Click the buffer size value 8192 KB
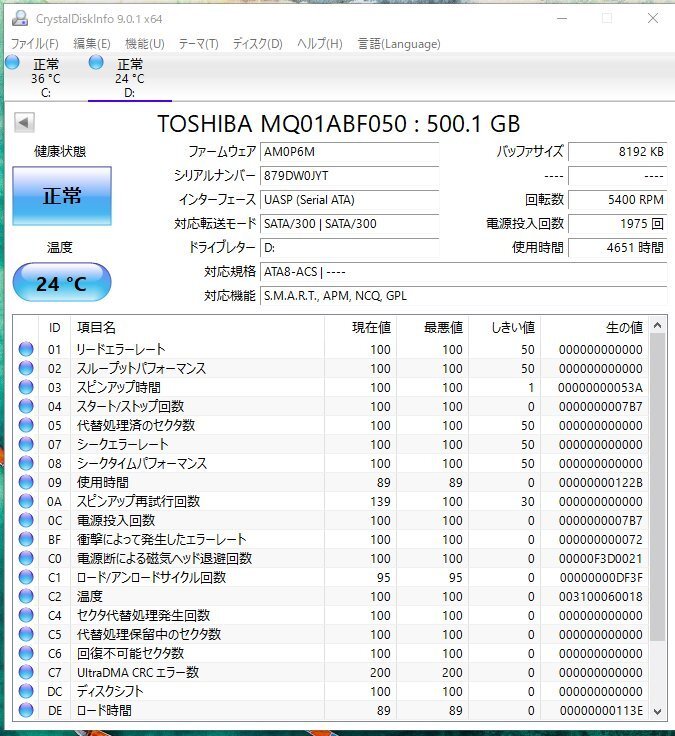Image resolution: width=675 pixels, height=736 pixels. click(x=617, y=152)
